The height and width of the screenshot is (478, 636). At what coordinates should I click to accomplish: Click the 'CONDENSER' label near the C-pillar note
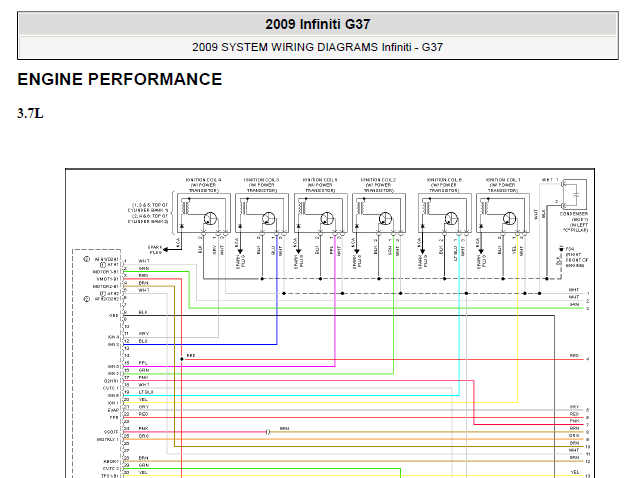(x=574, y=214)
